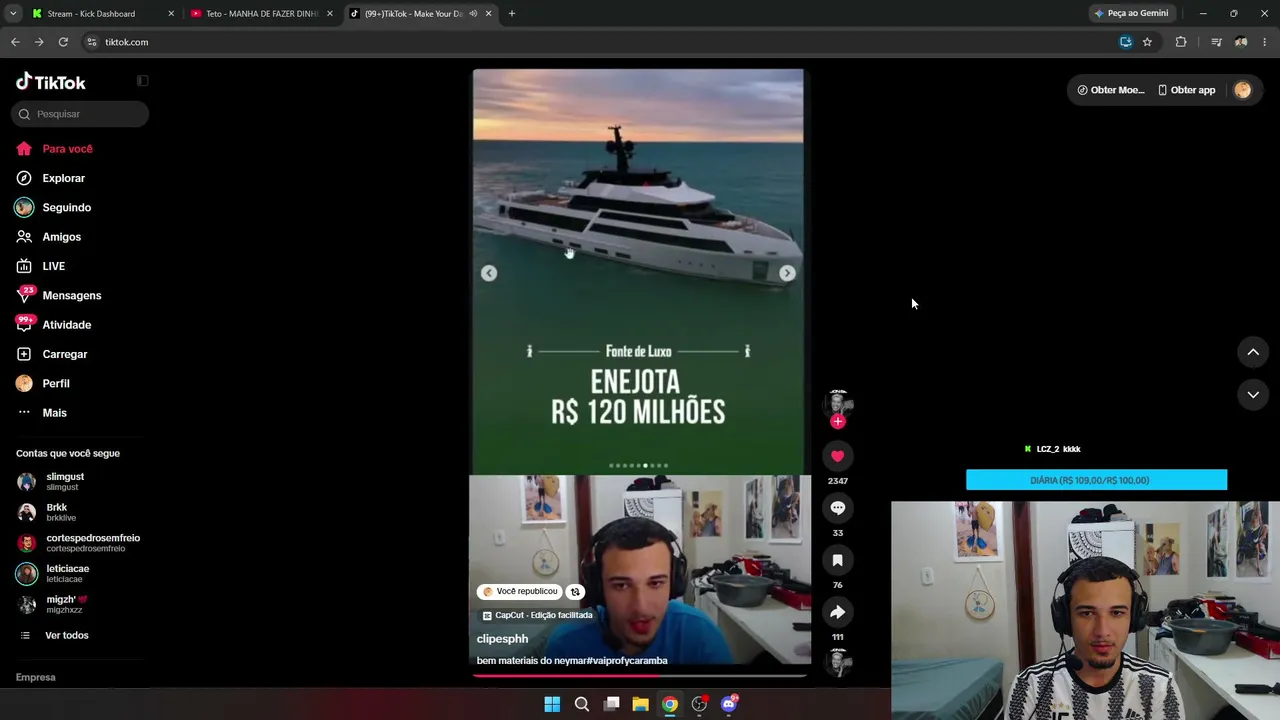
Task: Open the comments with 33 count
Action: tap(838, 508)
